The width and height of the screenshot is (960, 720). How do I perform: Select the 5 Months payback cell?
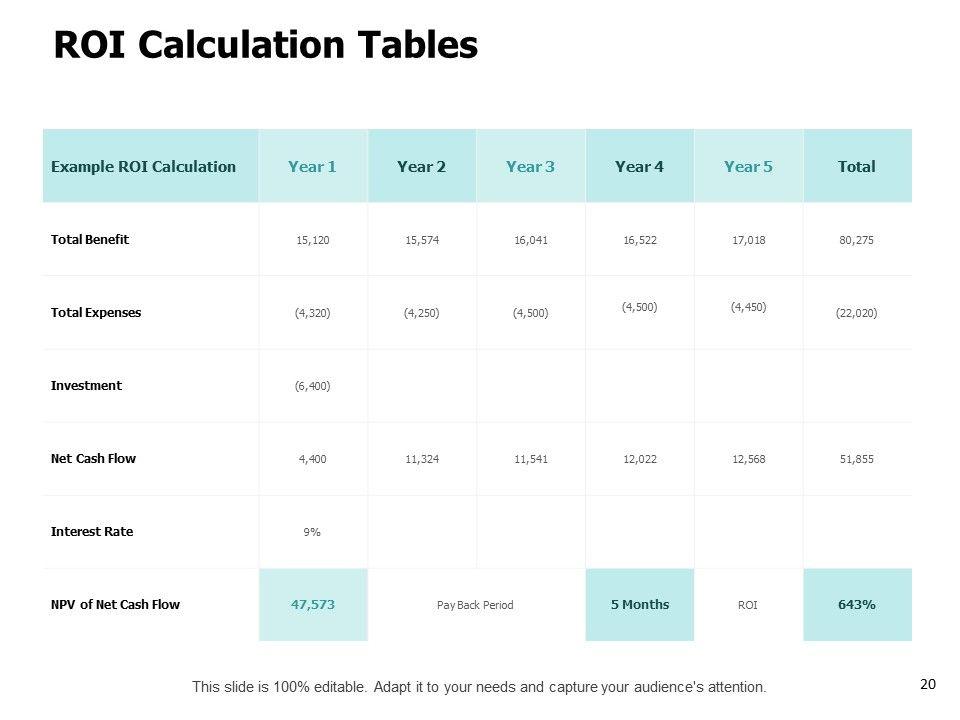point(639,604)
